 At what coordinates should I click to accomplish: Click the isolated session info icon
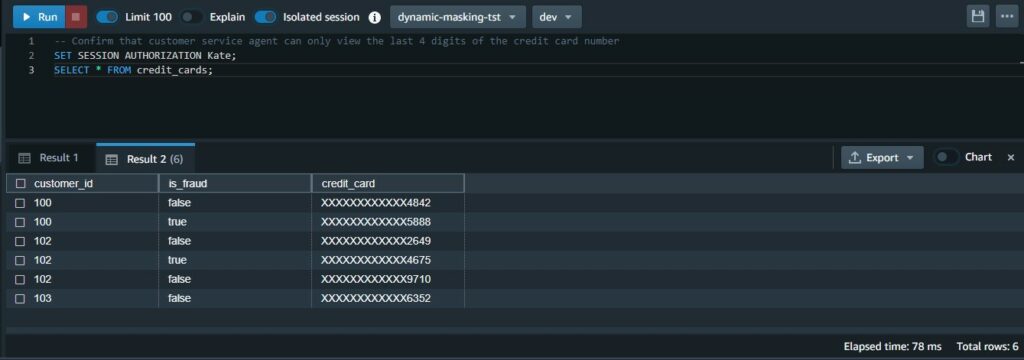click(x=374, y=18)
